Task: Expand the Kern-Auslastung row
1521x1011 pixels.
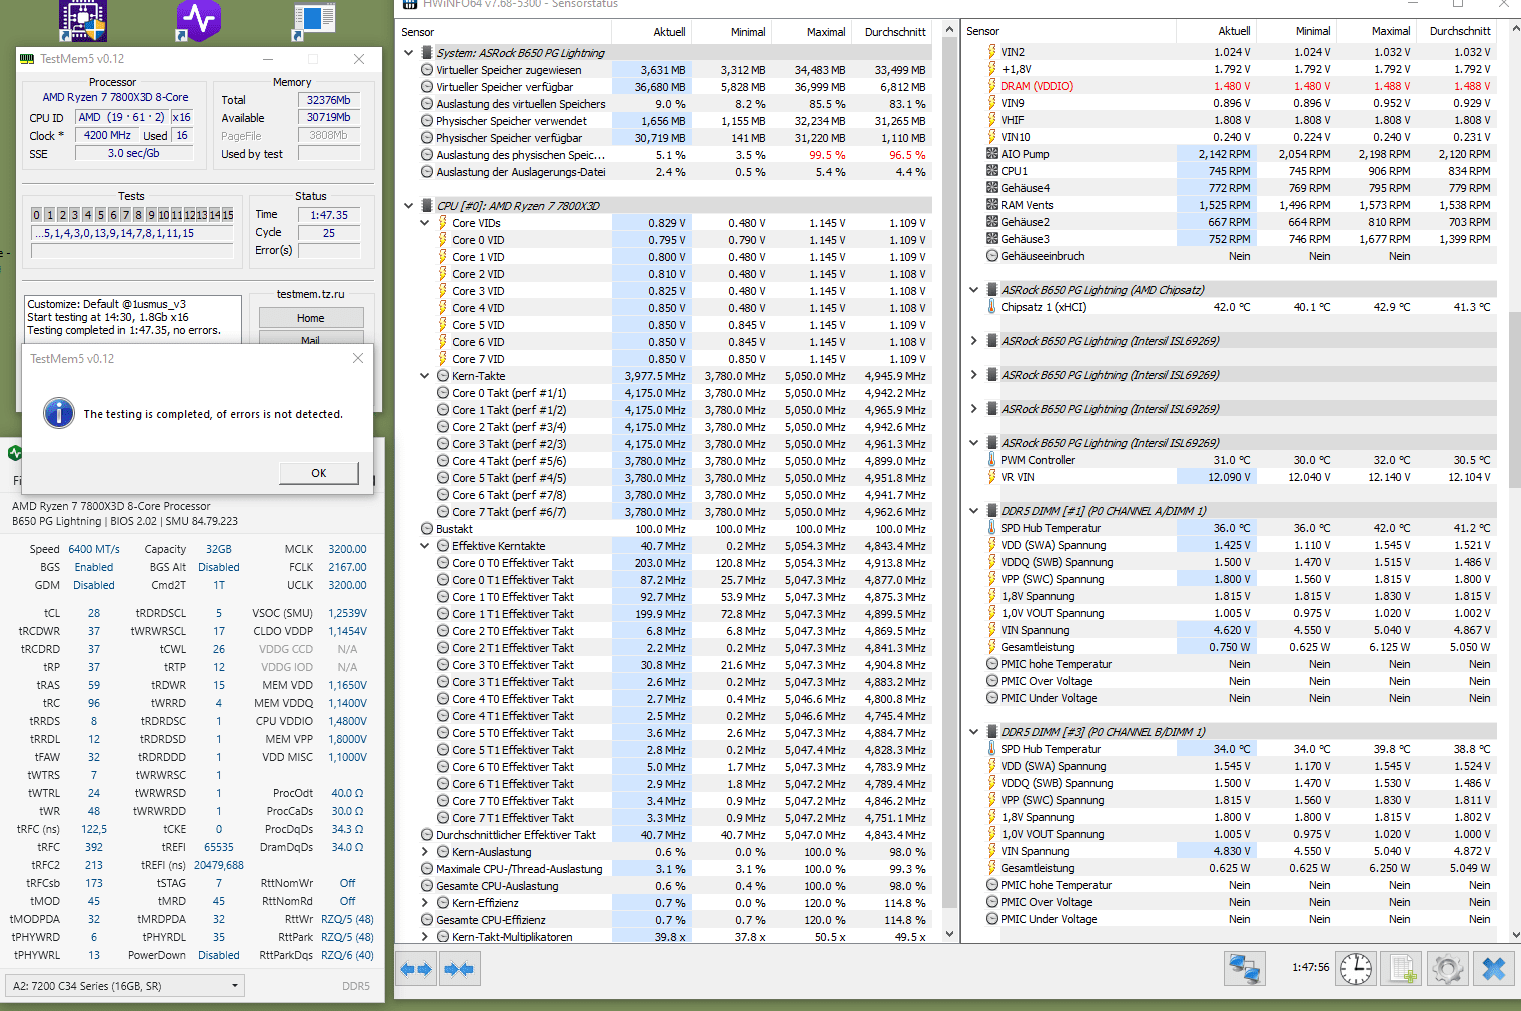Action: pyautogui.click(x=425, y=852)
